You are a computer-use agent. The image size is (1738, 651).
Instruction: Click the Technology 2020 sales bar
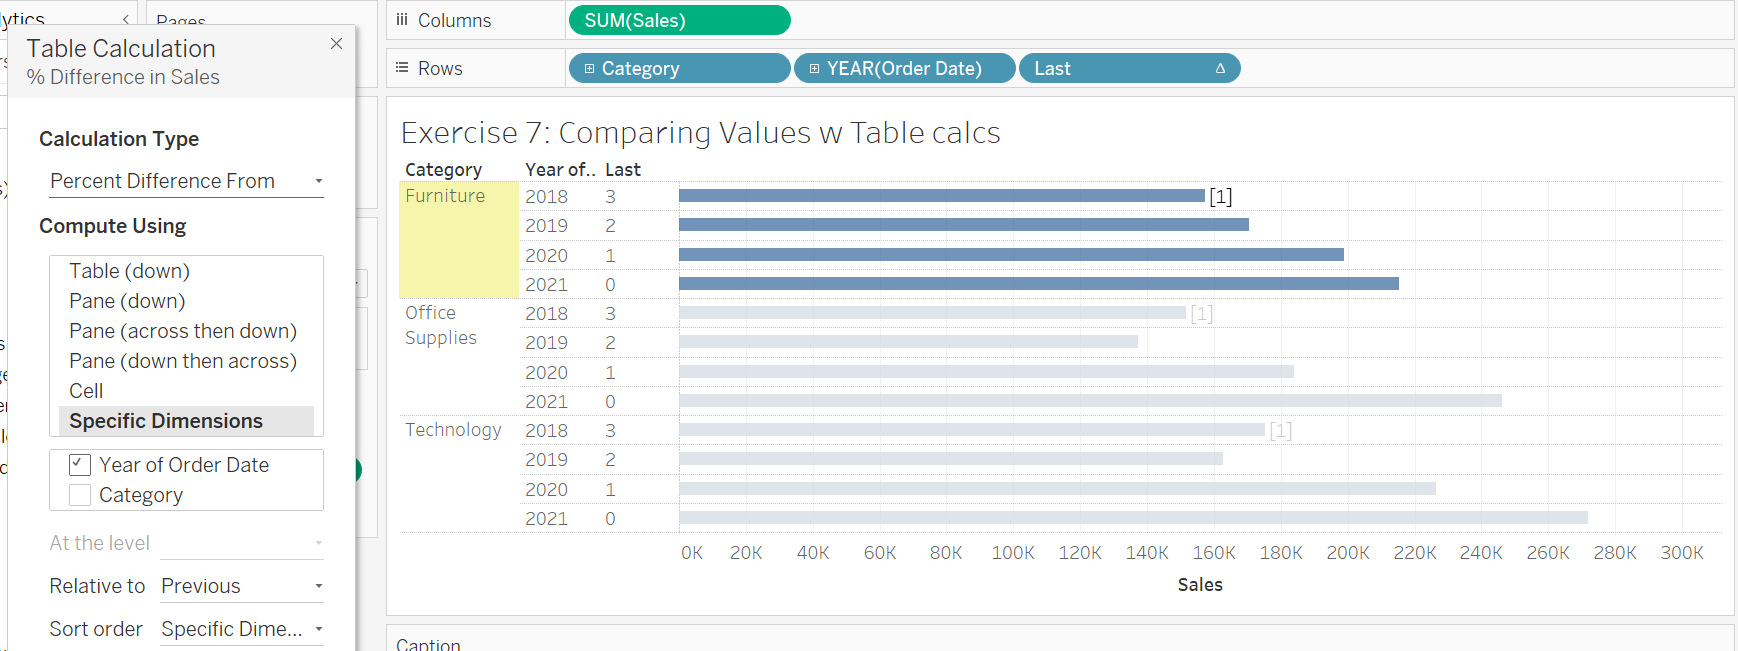point(1057,489)
